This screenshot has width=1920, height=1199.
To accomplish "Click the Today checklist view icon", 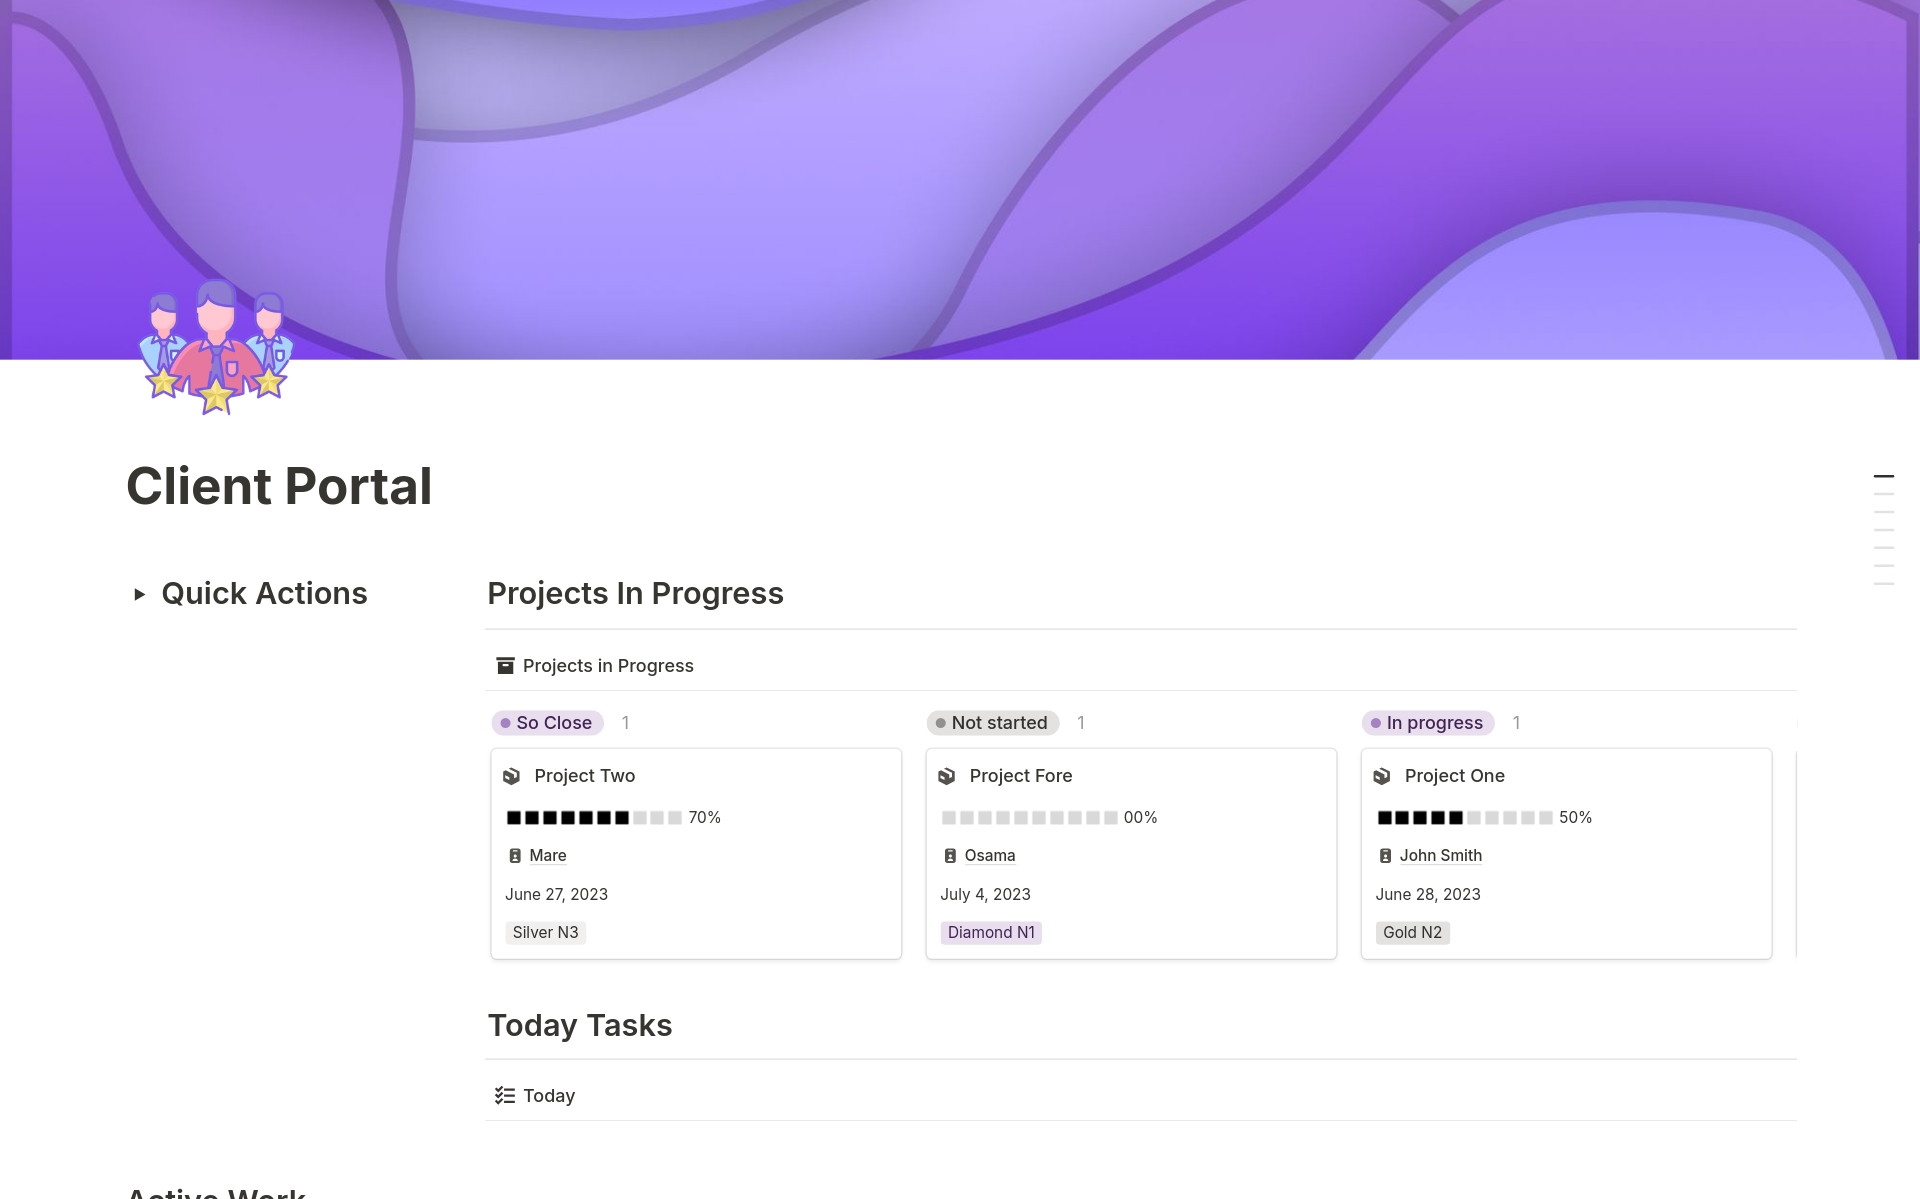I will [x=505, y=1096].
